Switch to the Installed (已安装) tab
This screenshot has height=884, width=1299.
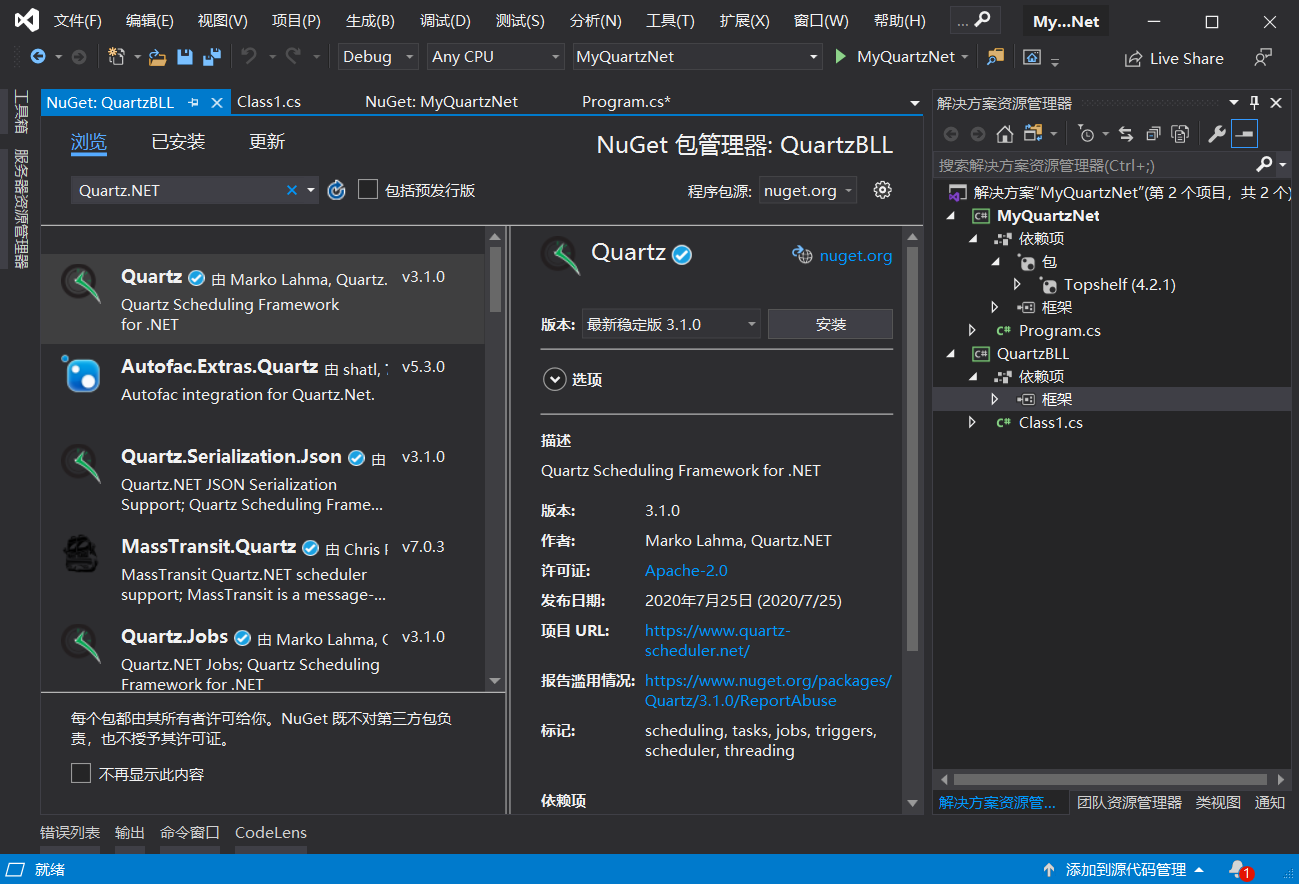[178, 142]
